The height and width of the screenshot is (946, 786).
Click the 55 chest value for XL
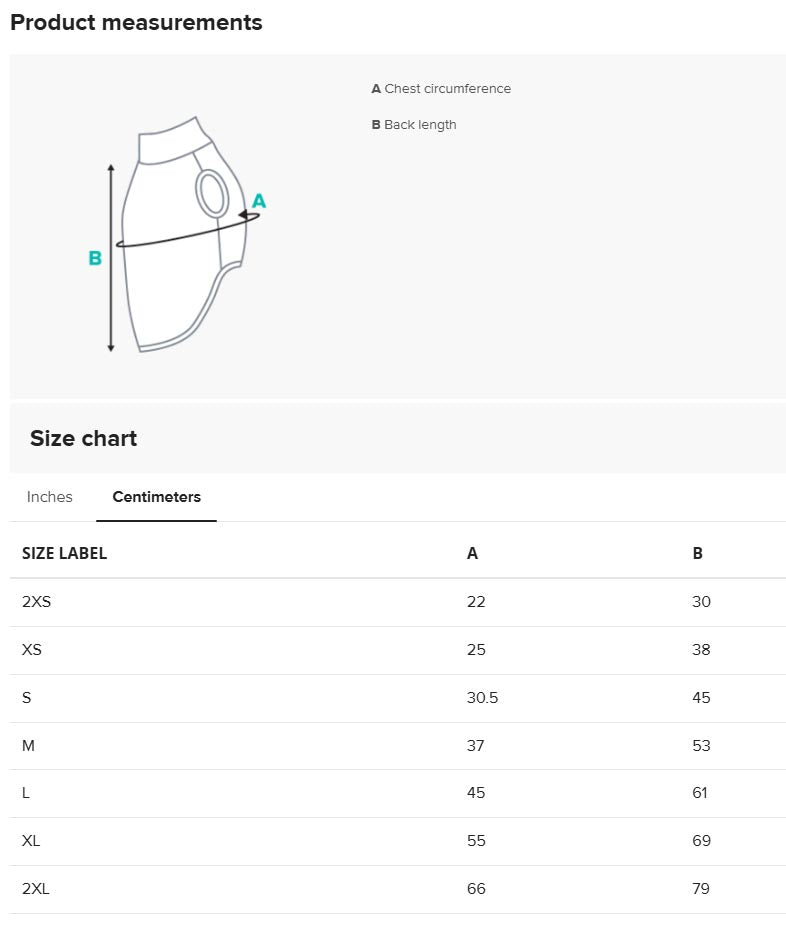(476, 841)
